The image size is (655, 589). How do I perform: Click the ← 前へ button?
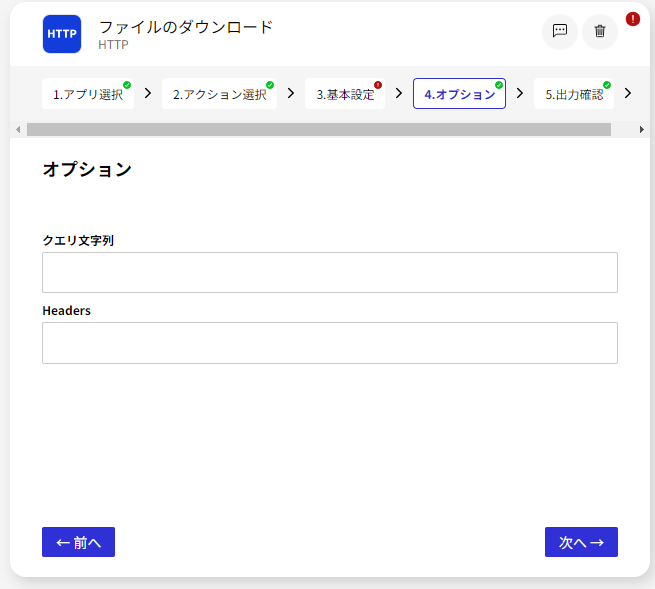(x=79, y=542)
